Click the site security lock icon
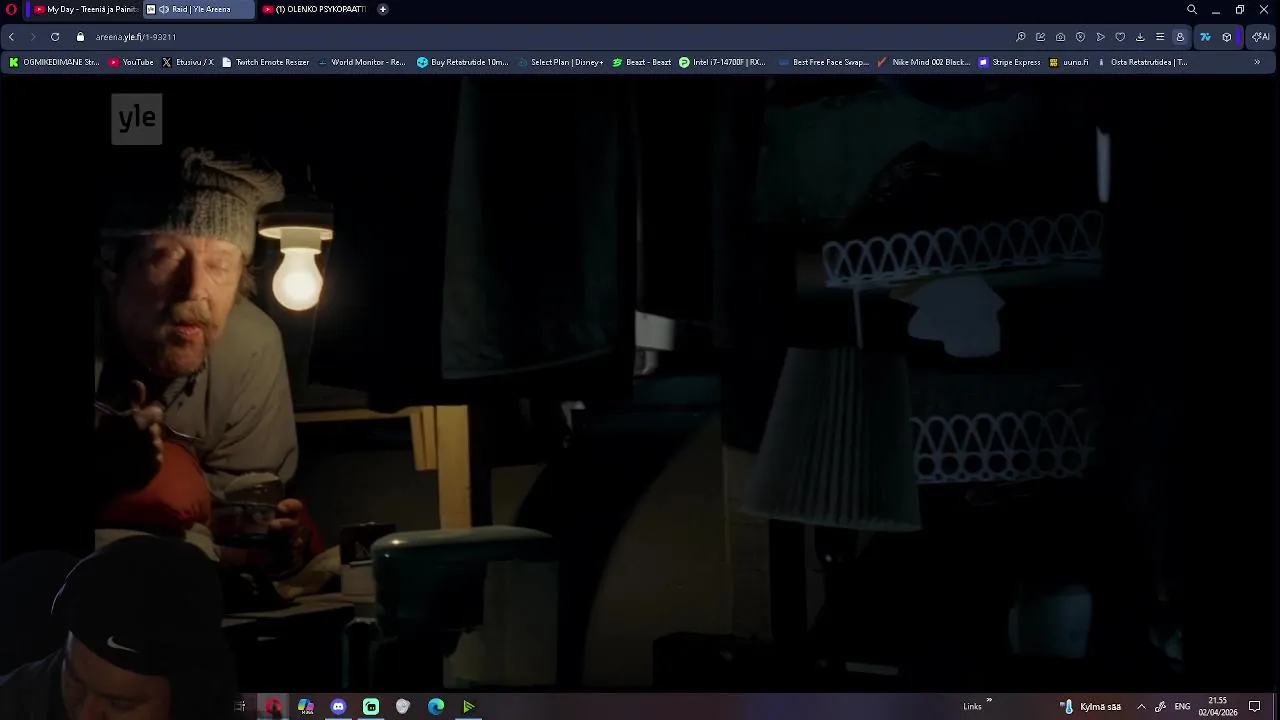 (x=81, y=37)
